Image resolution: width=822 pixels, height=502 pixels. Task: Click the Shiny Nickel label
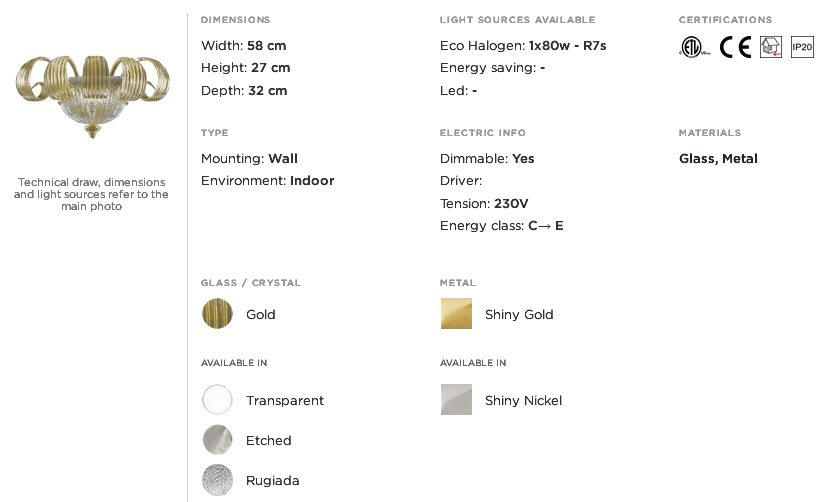coord(523,400)
